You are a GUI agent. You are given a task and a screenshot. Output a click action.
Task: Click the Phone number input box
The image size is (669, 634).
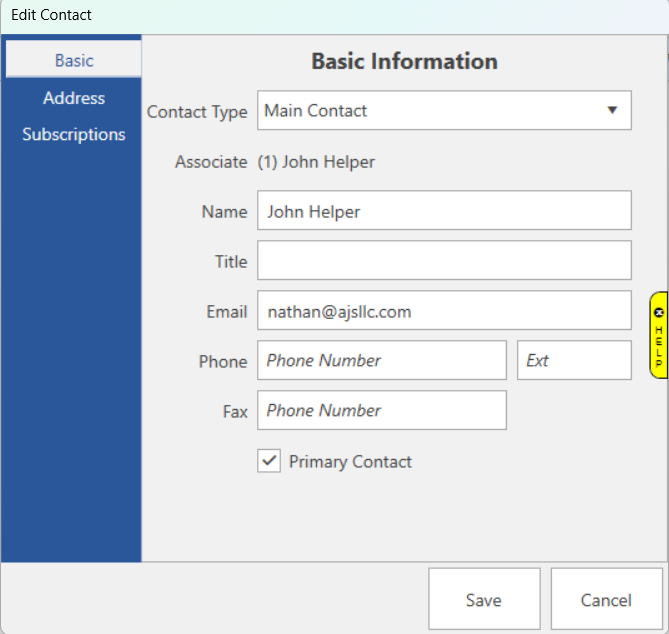(382, 360)
